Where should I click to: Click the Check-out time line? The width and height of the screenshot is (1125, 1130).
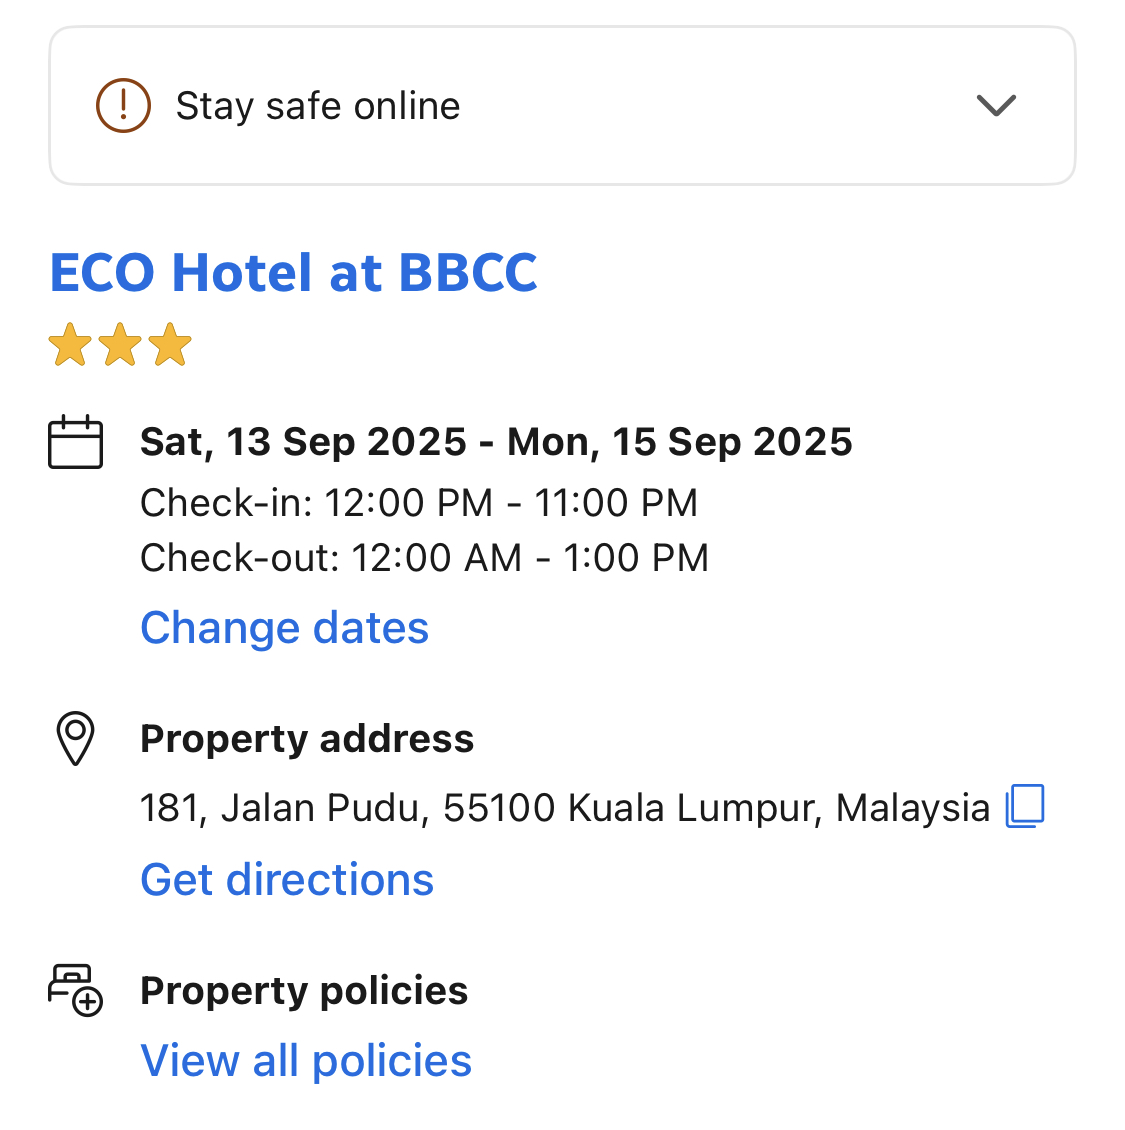click(424, 558)
